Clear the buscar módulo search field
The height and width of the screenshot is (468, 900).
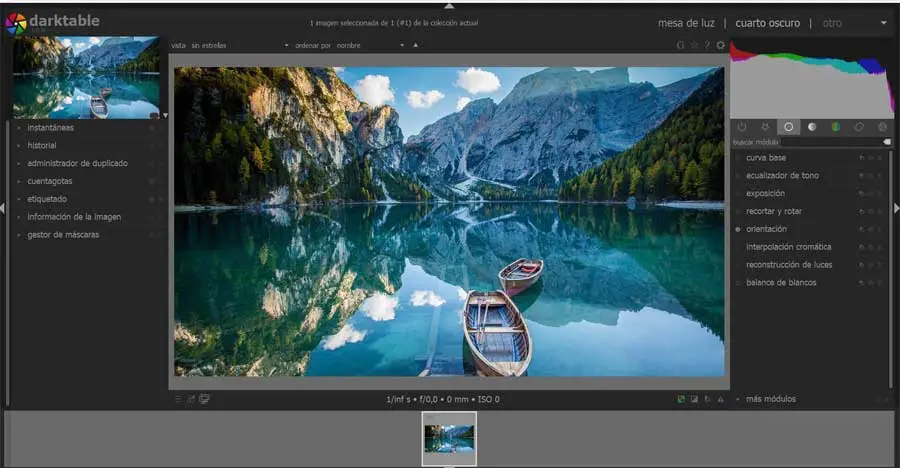887,142
